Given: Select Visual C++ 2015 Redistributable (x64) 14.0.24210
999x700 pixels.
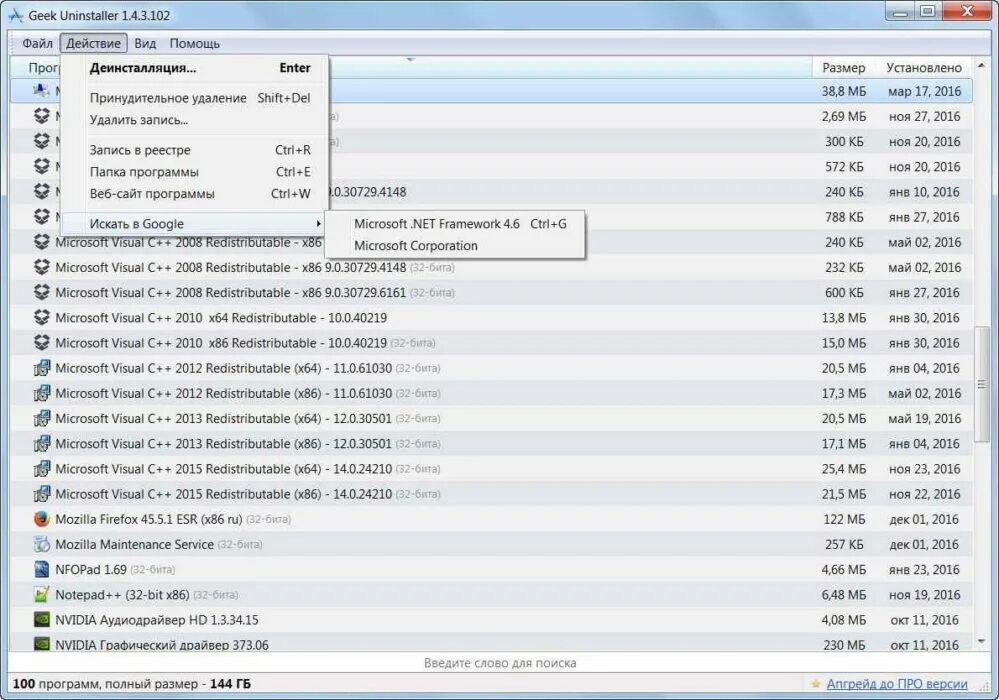Looking at the screenshot, I should point(491,469).
